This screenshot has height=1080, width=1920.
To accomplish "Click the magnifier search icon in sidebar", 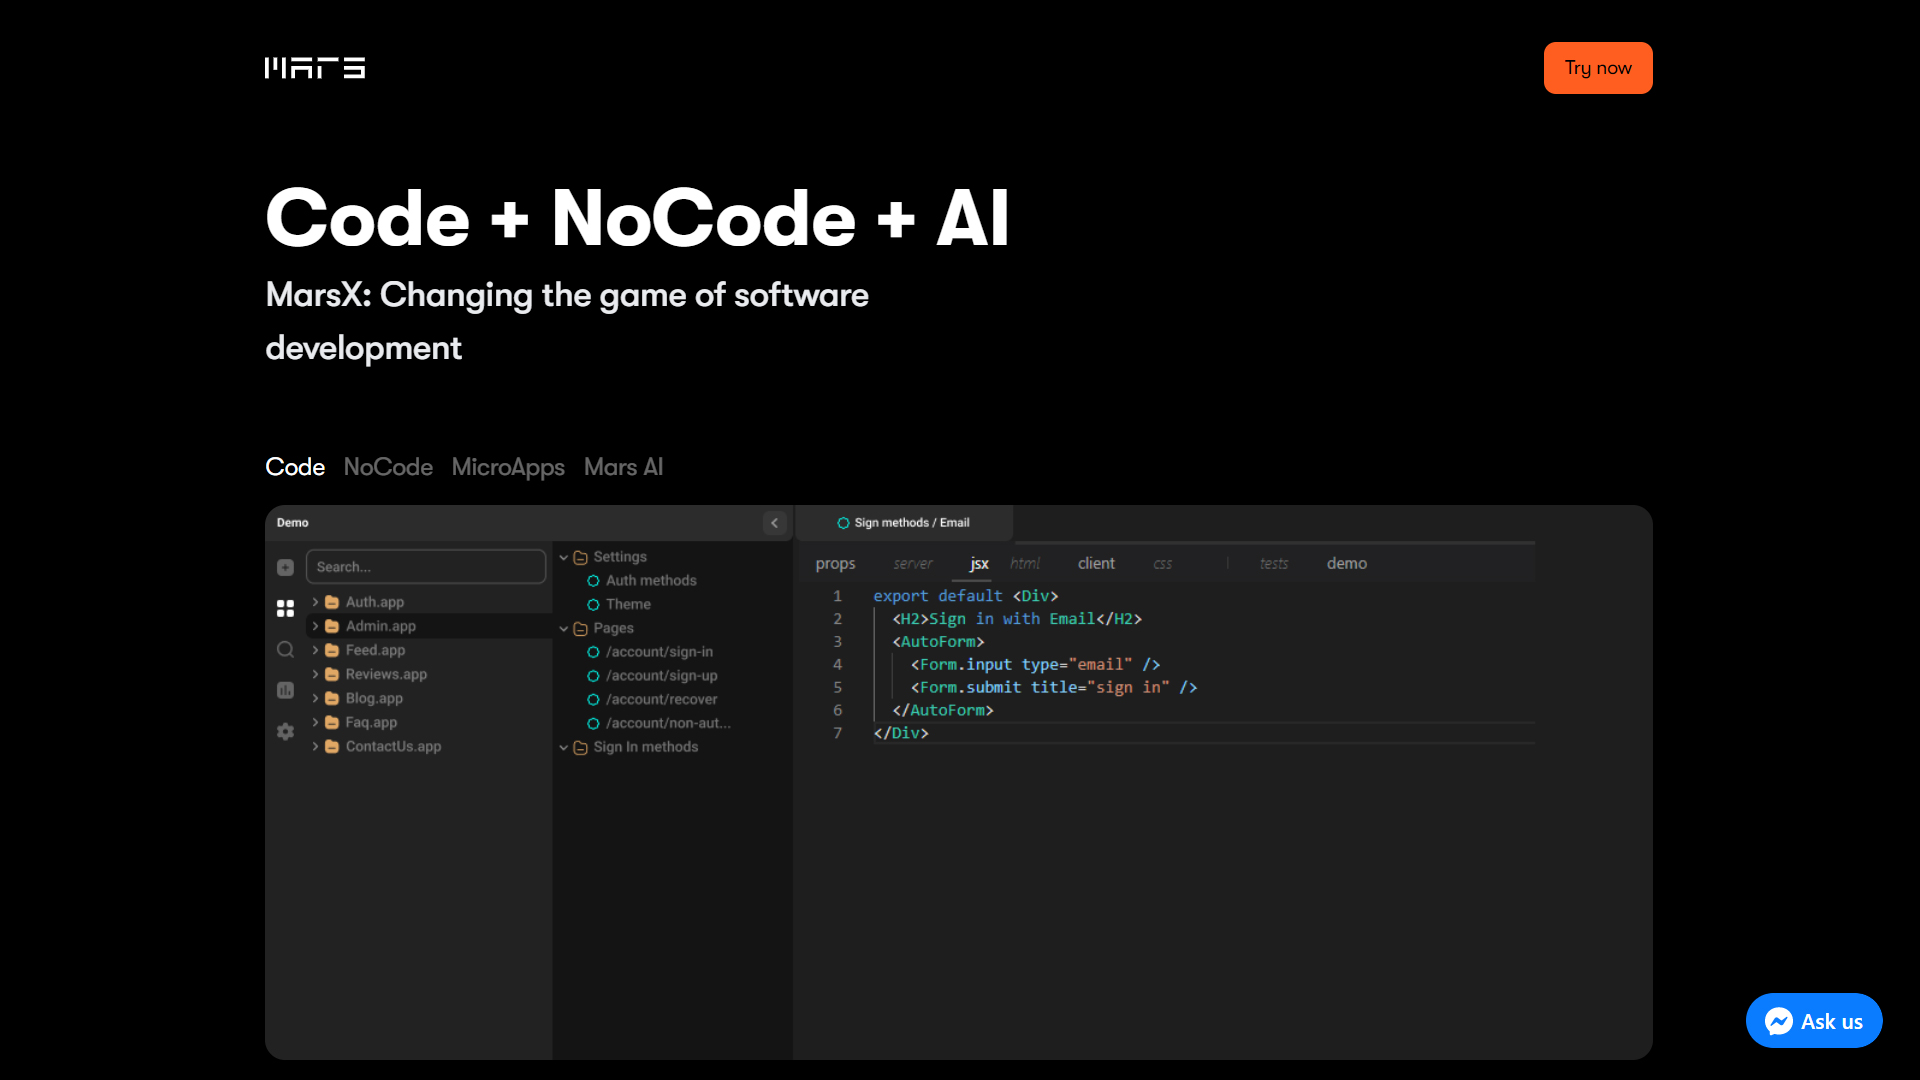I will [x=285, y=650].
